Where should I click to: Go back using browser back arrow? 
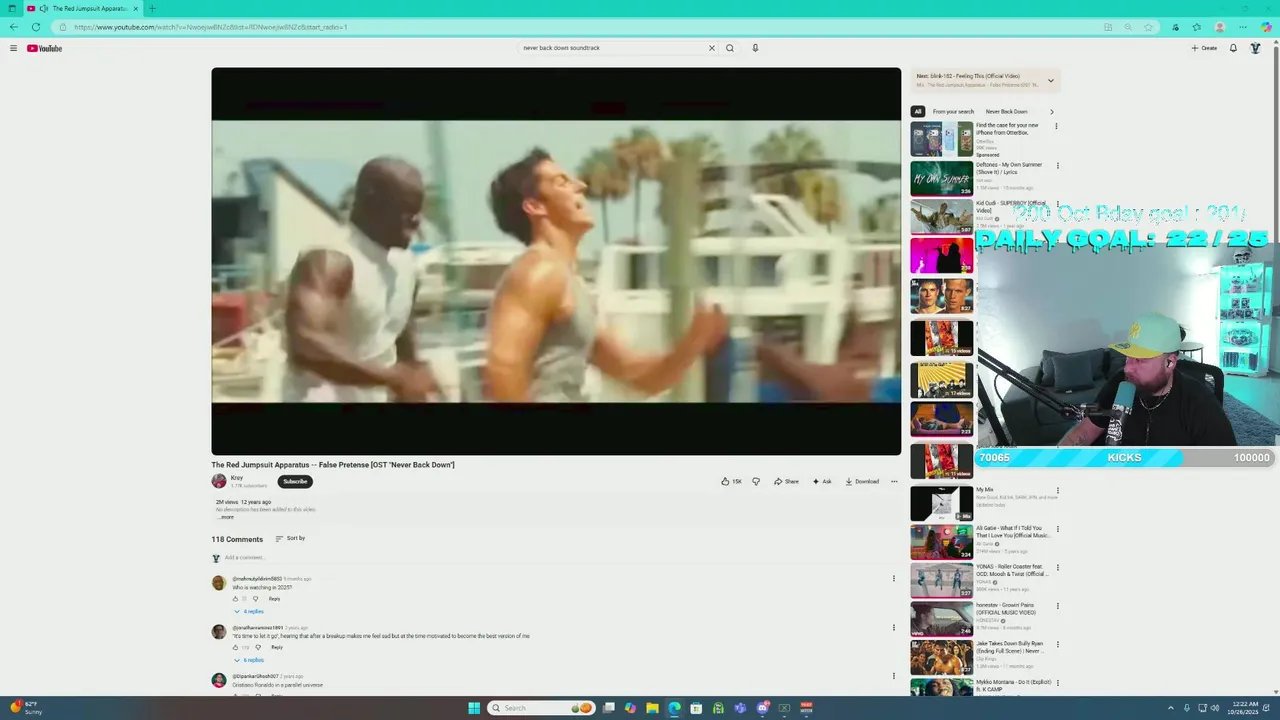coord(13,27)
